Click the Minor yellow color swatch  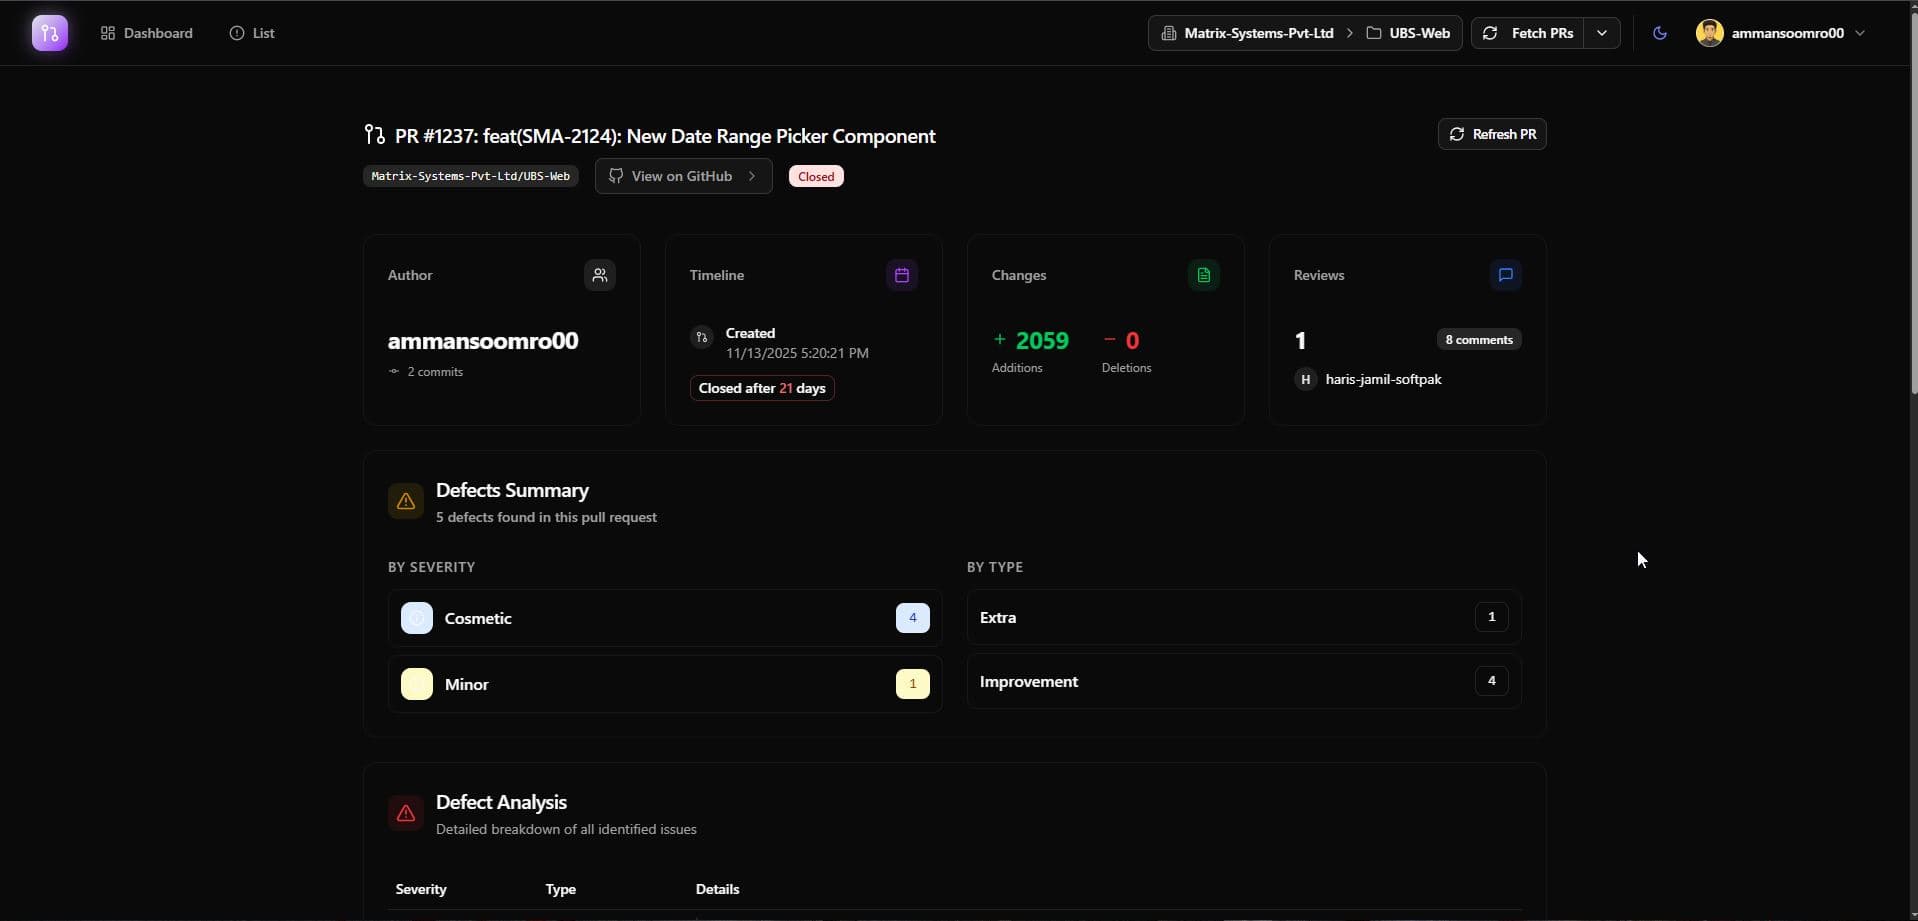coord(417,684)
